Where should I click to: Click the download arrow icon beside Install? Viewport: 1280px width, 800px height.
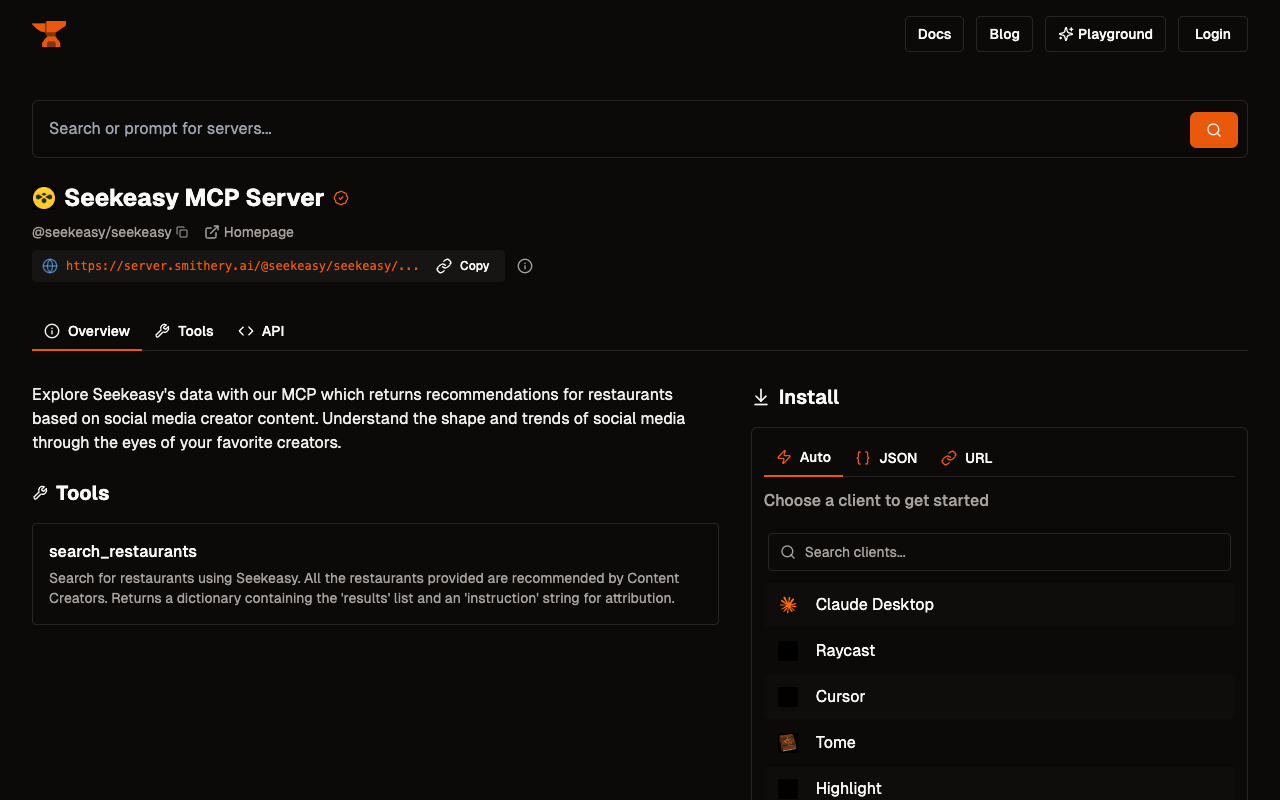(x=761, y=397)
